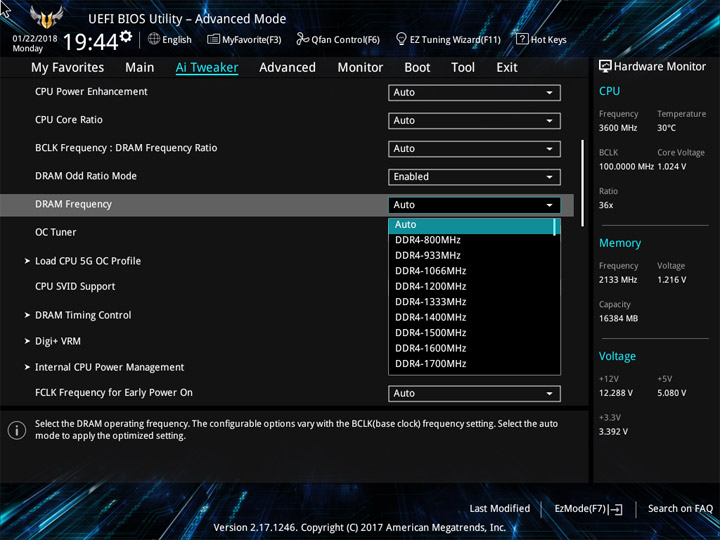Screen dimensions: 720x540
Task: Open BCLK:DRAM Frequency Ratio dropdown
Action: (474, 149)
